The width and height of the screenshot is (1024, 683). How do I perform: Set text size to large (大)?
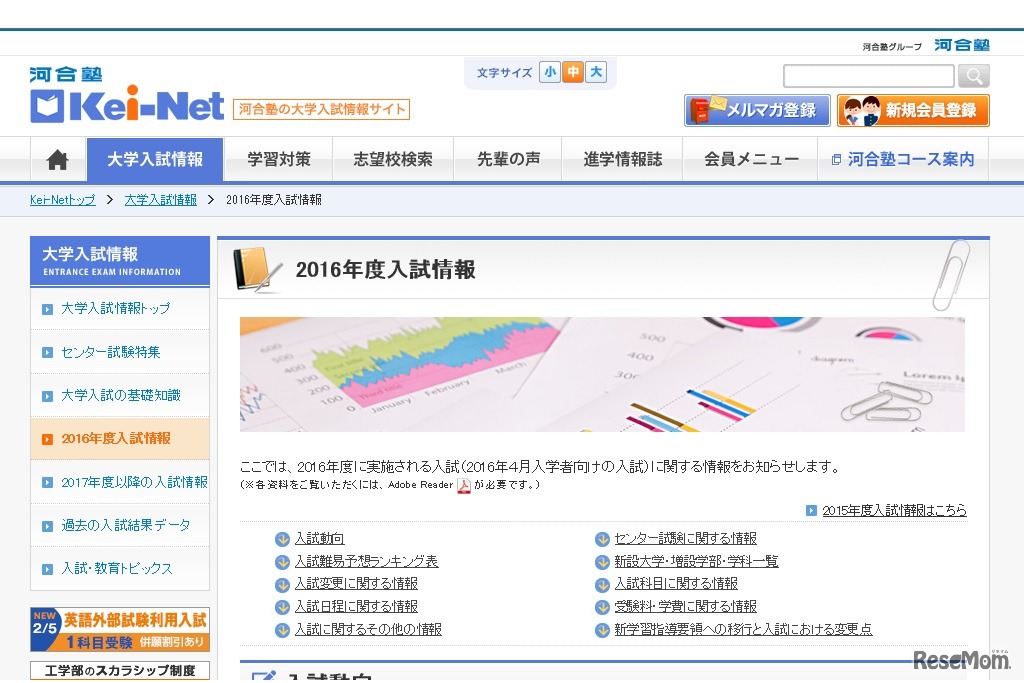coord(596,72)
